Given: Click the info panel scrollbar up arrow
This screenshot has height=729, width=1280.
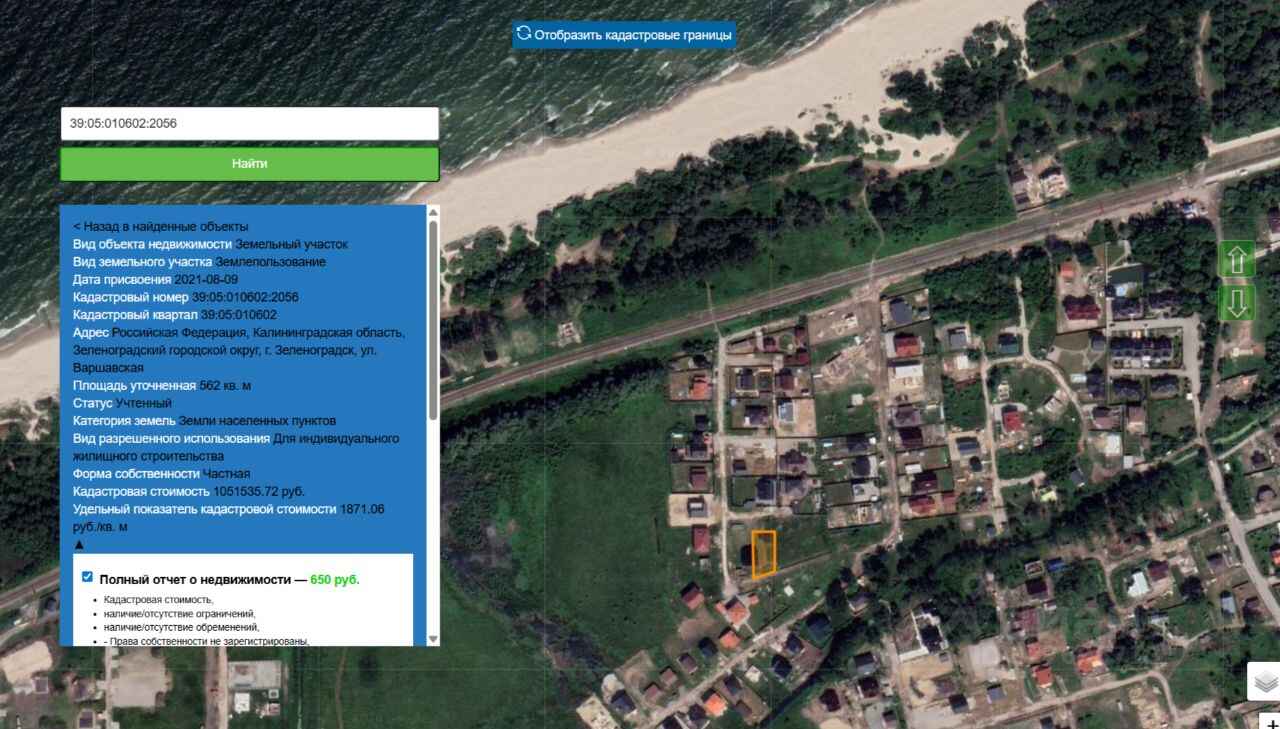Looking at the screenshot, I should [x=433, y=212].
